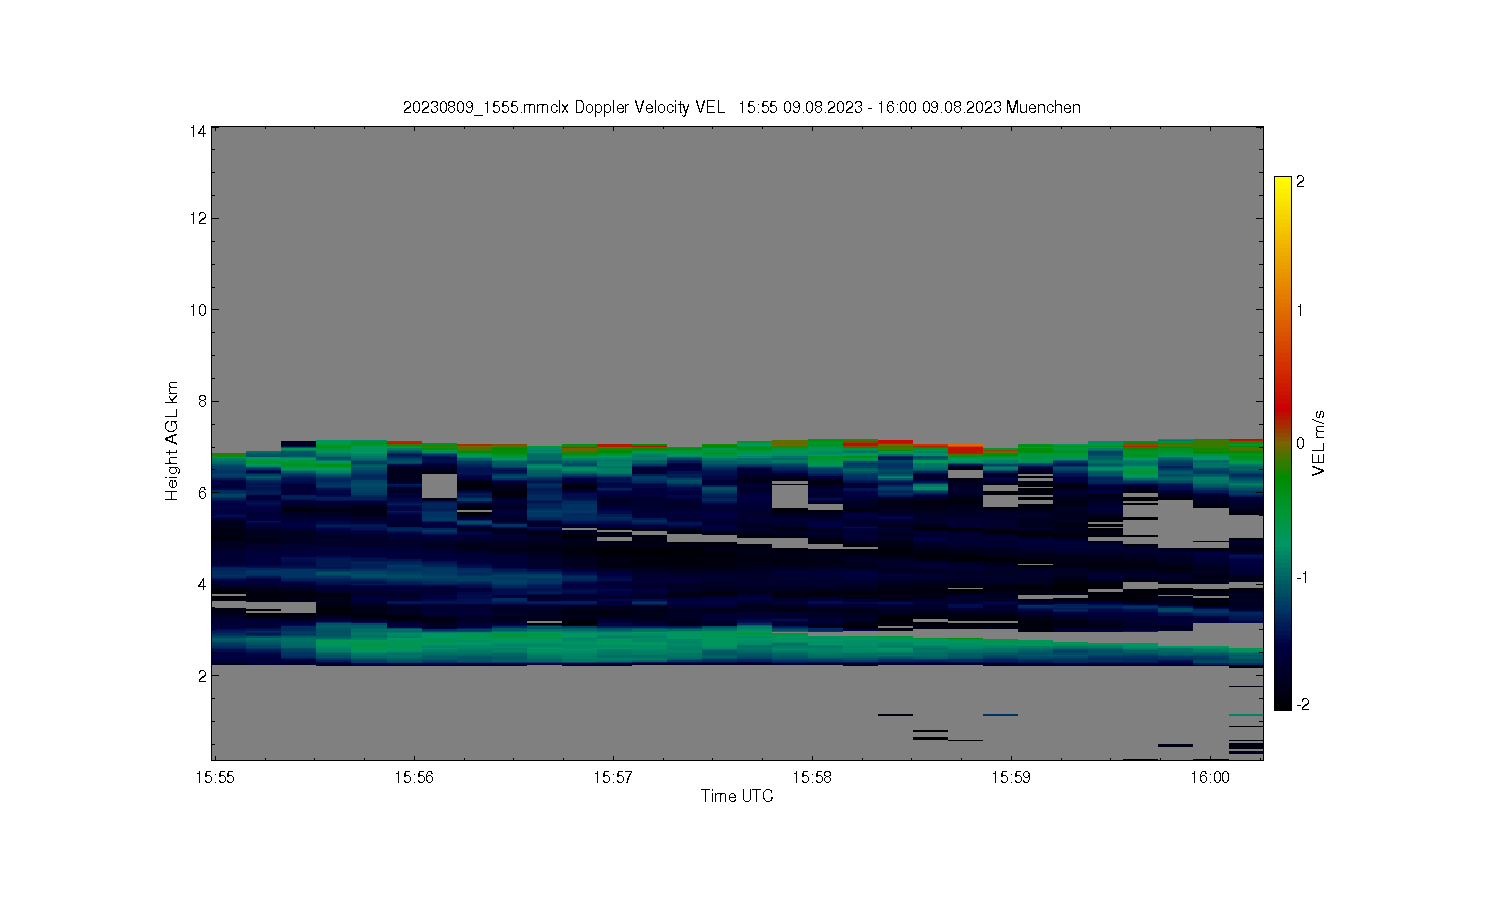Click the height tick label 8
1500x900 pixels.
(x=202, y=401)
